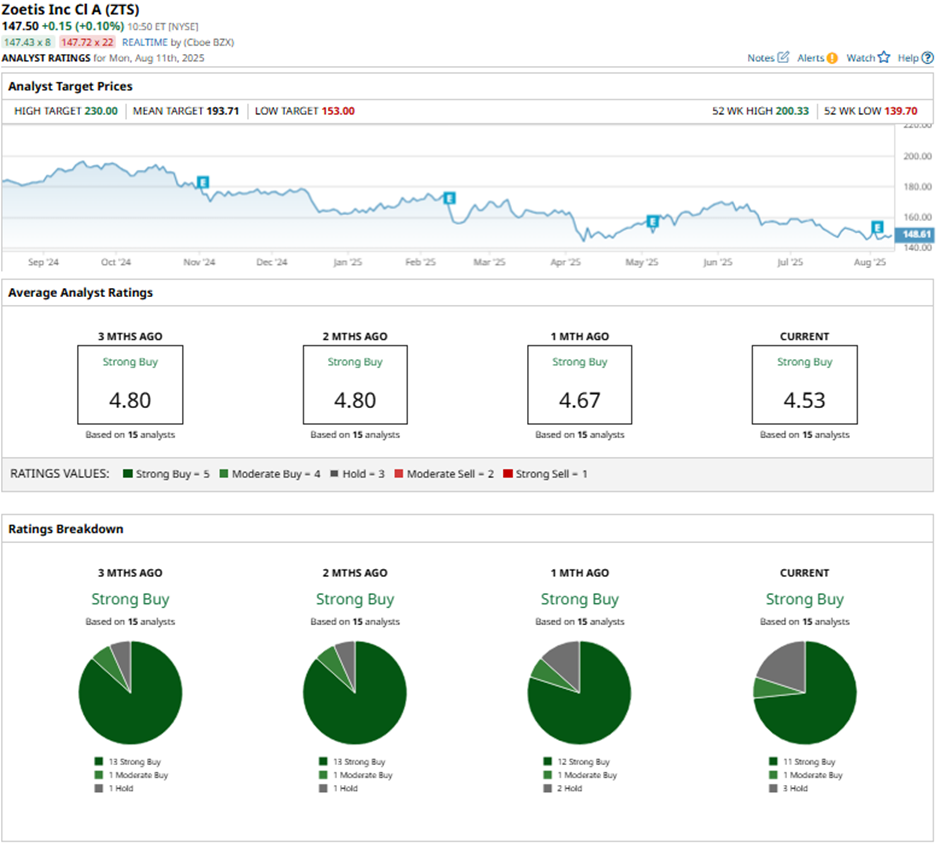Click the current price tag 148.61 on chart
This screenshot has width=940, height=848.
coord(915,234)
